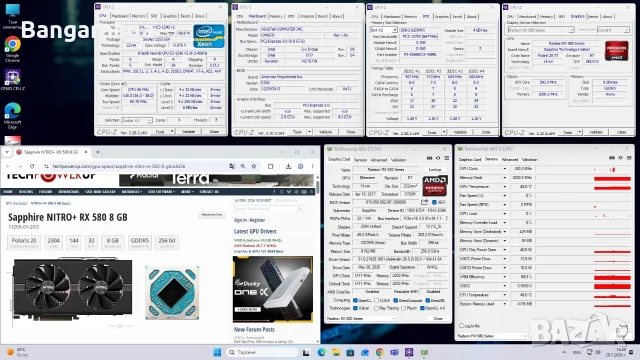Toggle the Vulkan checkbox
640x360 pixels.
pyautogui.click(x=355, y=308)
